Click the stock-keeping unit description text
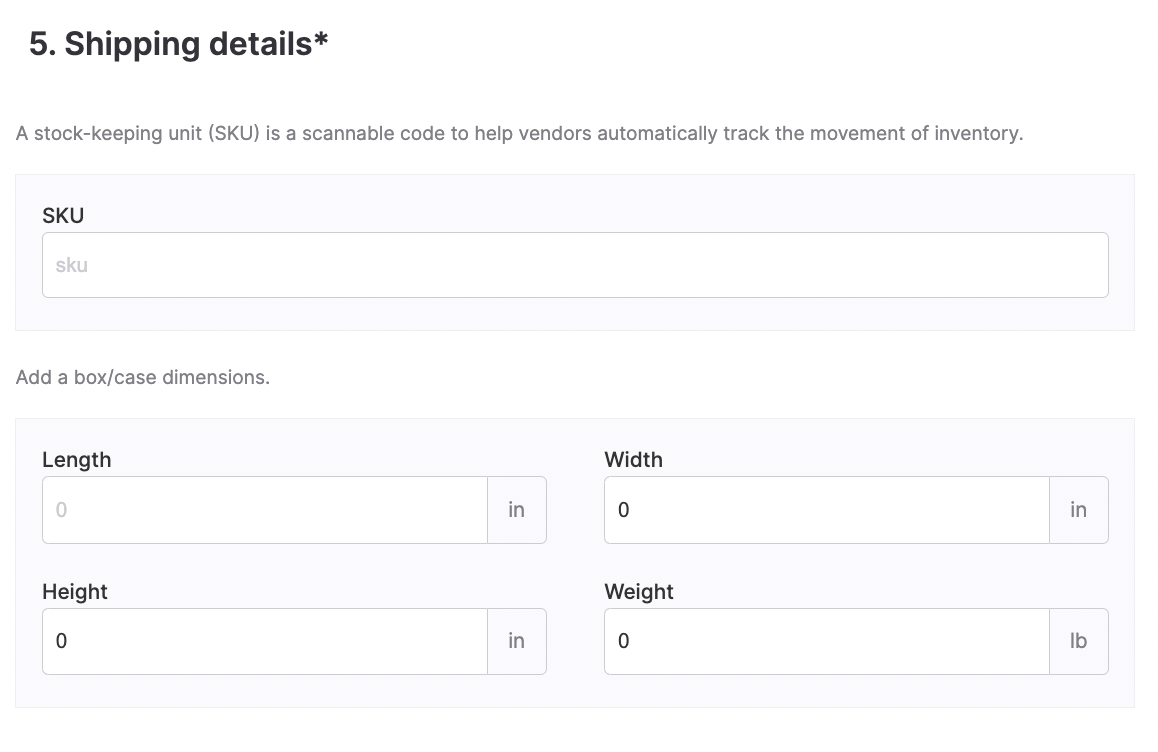This screenshot has width=1158, height=752. pos(519,134)
